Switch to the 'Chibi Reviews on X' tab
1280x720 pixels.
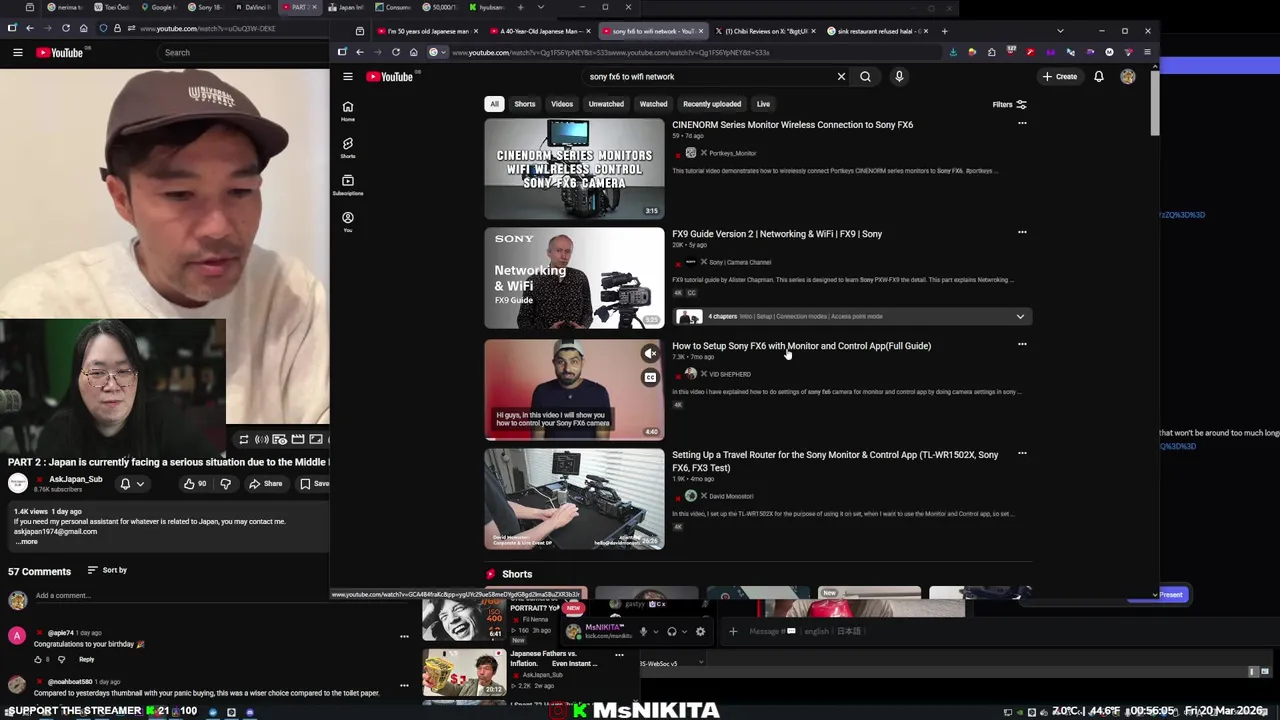click(x=766, y=31)
